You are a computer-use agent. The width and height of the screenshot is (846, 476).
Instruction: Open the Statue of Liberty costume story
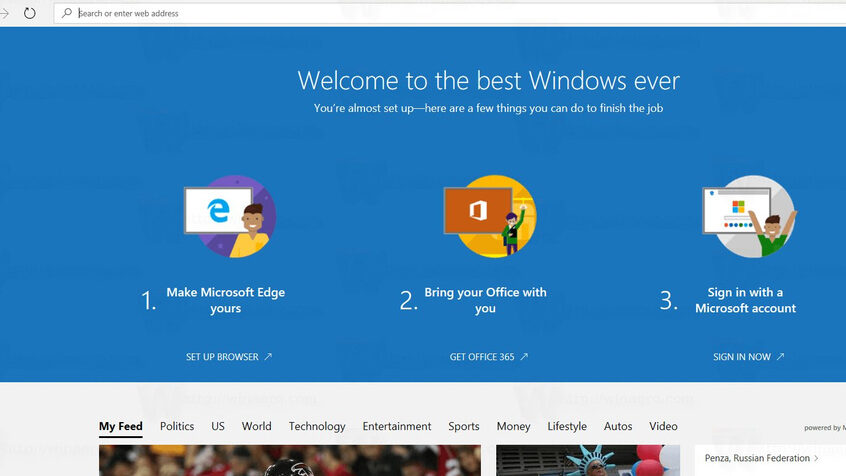coord(588,460)
